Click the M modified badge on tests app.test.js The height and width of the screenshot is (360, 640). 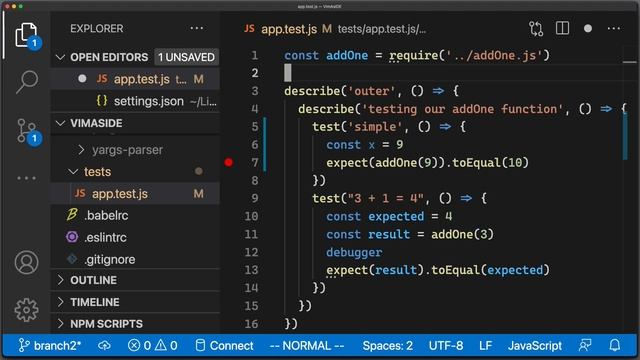click(198, 194)
